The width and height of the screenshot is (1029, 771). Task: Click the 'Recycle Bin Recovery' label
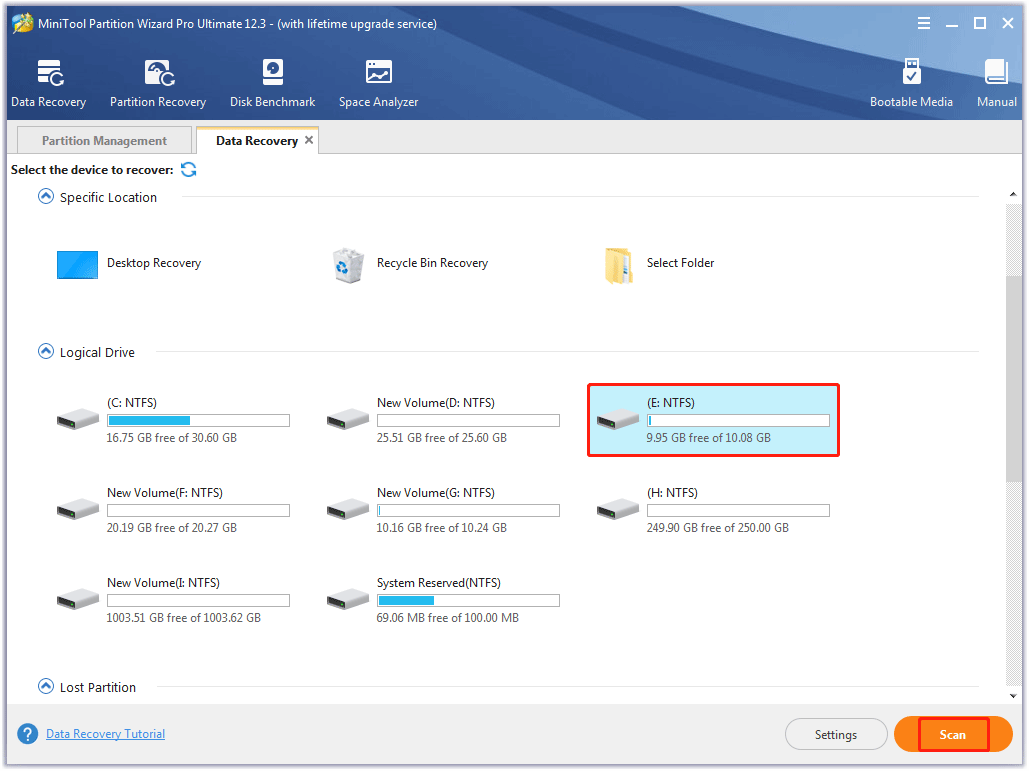click(432, 263)
